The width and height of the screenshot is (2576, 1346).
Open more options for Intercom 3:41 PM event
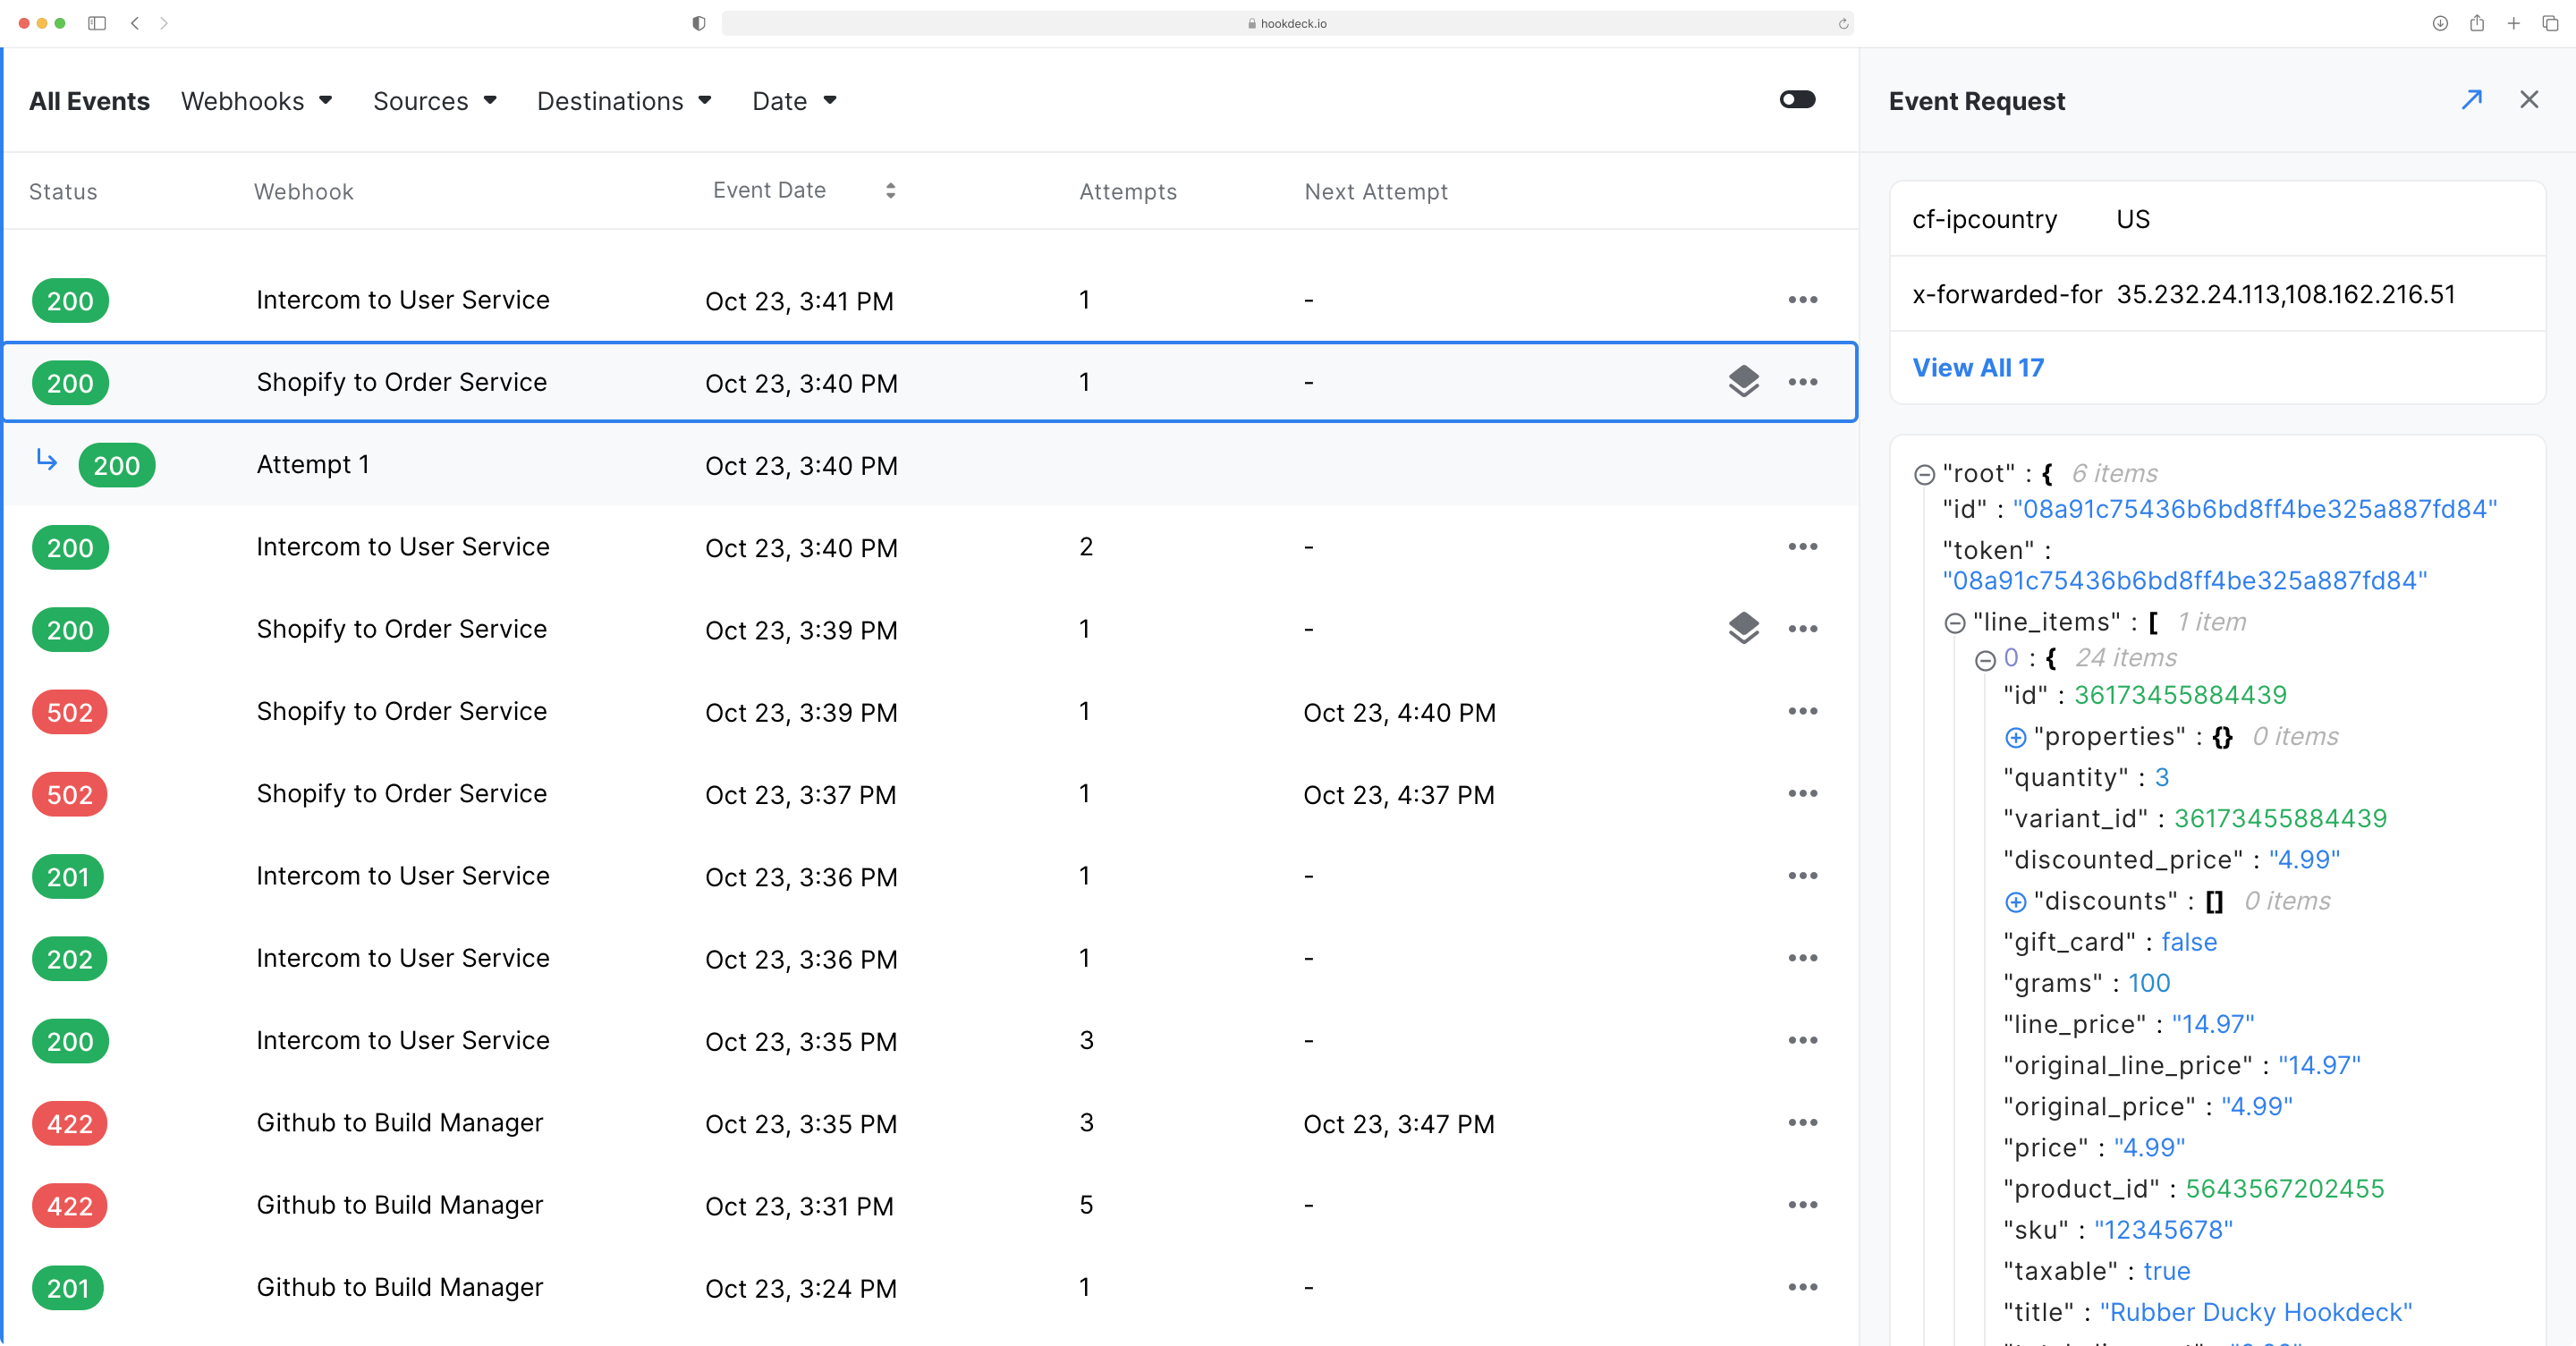click(1802, 300)
